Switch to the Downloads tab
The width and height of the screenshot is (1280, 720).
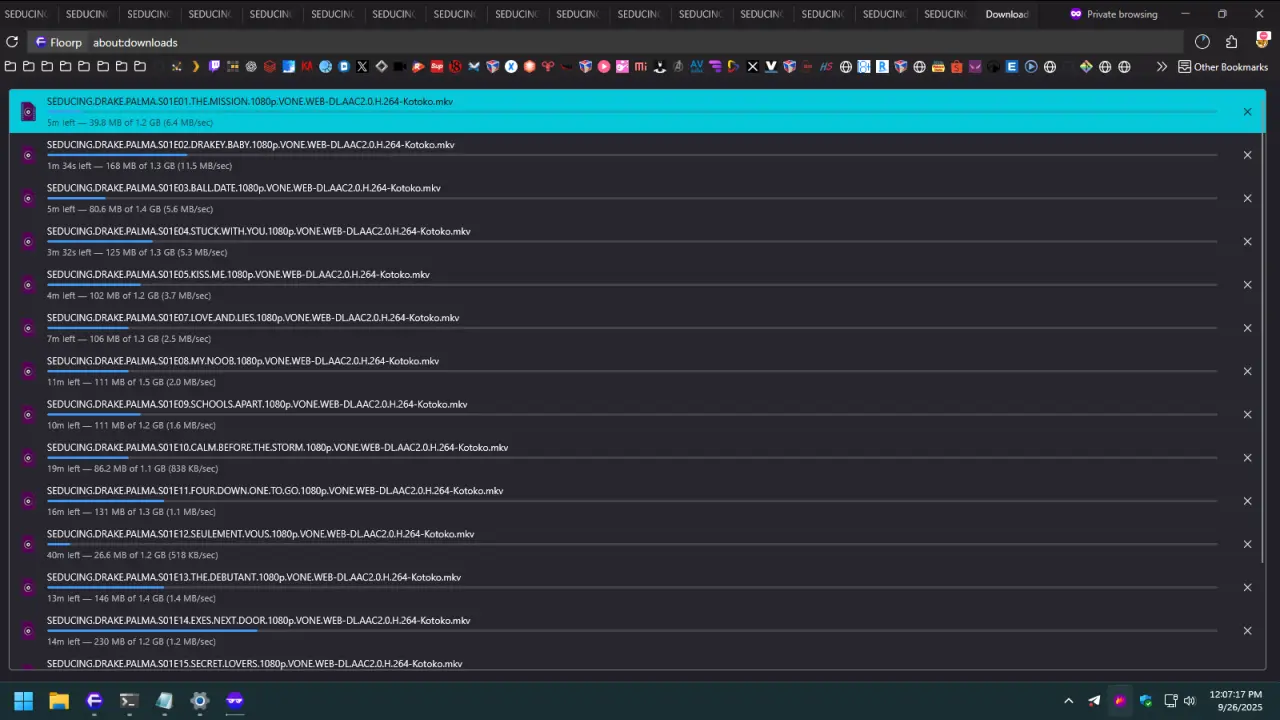(x=1006, y=14)
